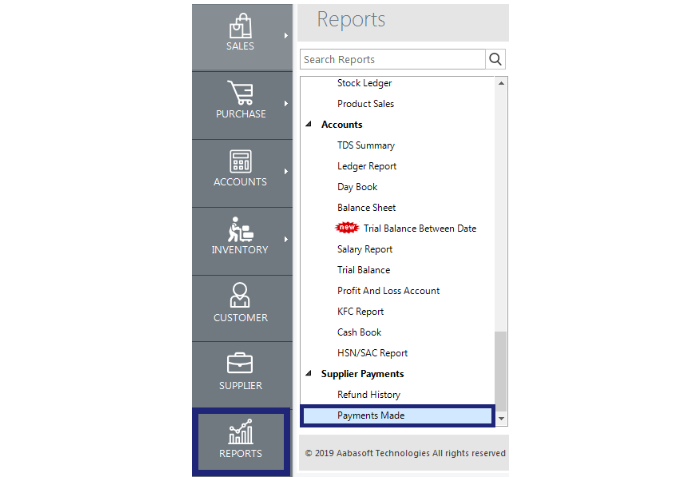Expand the Accounts submenu arrow

286,172
